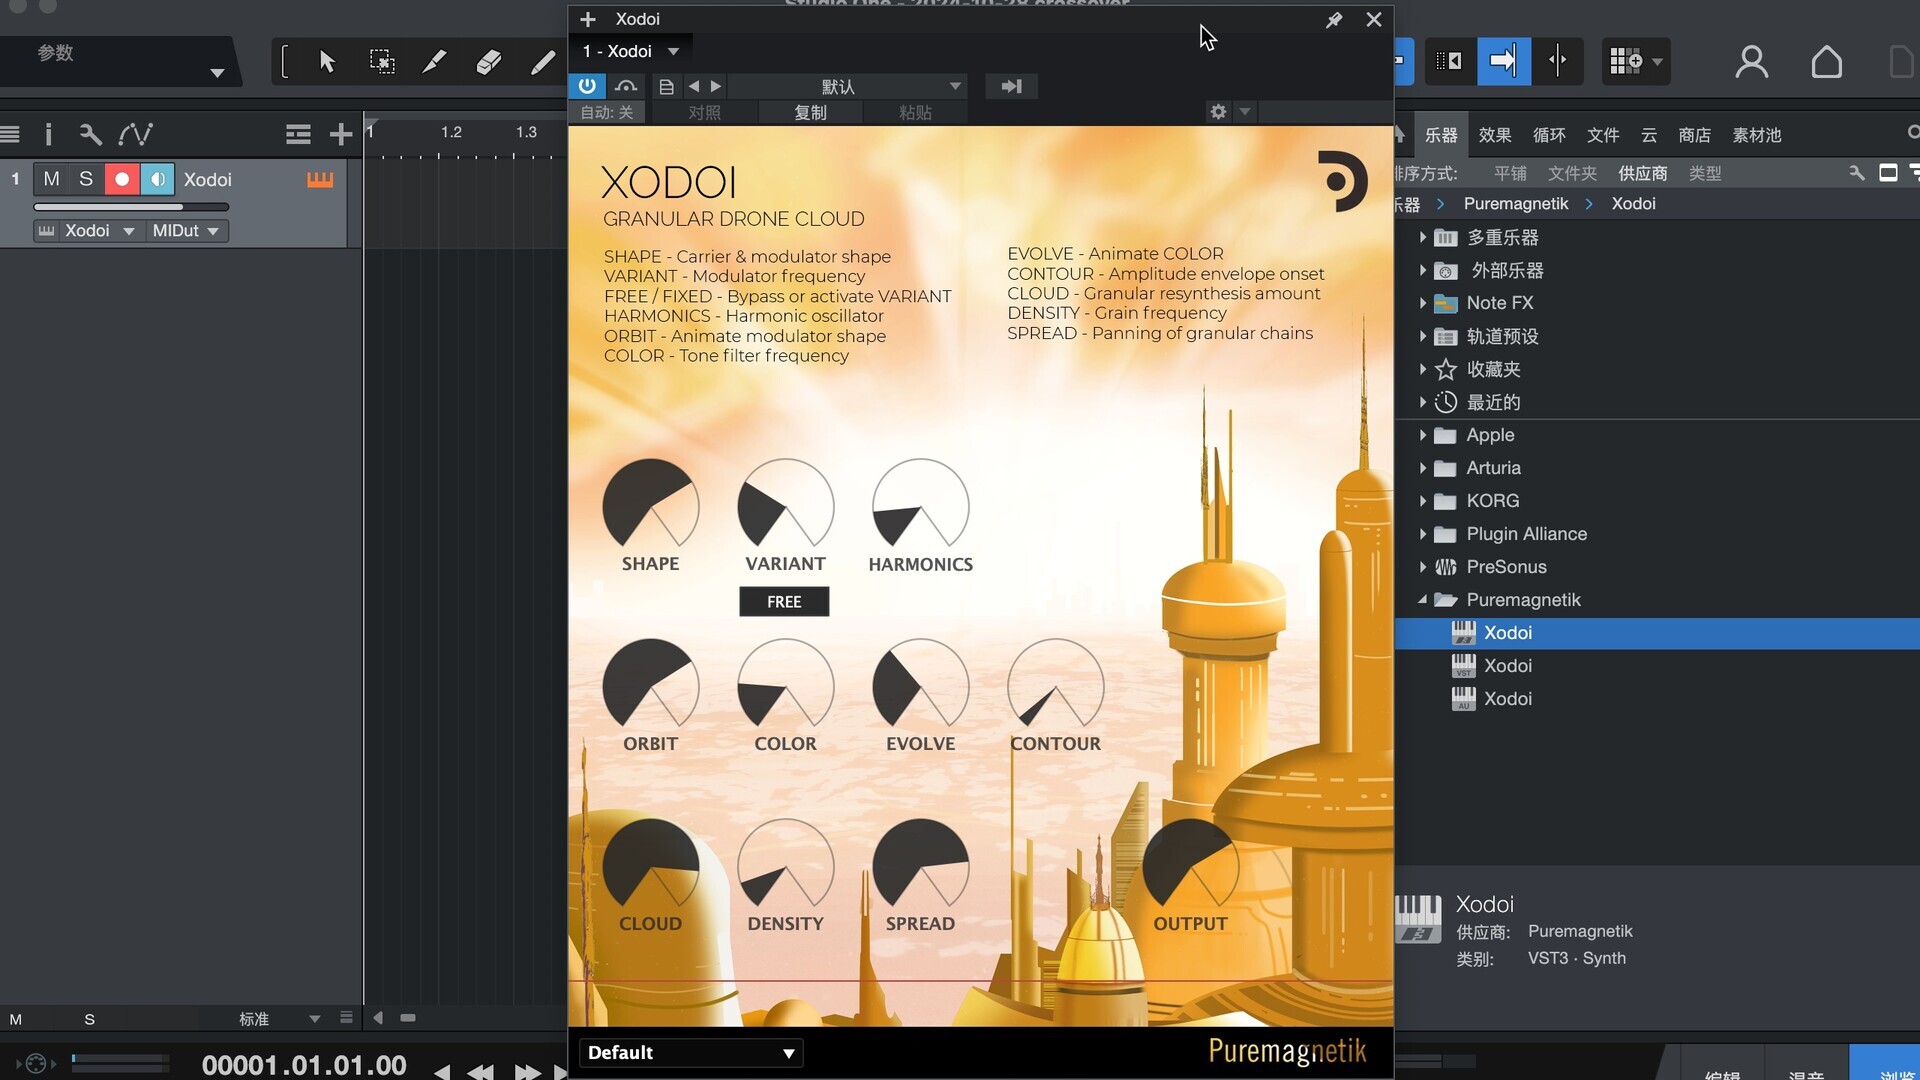Image resolution: width=1920 pixels, height=1080 pixels.
Task: Select the Range selection tool
Action: tap(381, 62)
